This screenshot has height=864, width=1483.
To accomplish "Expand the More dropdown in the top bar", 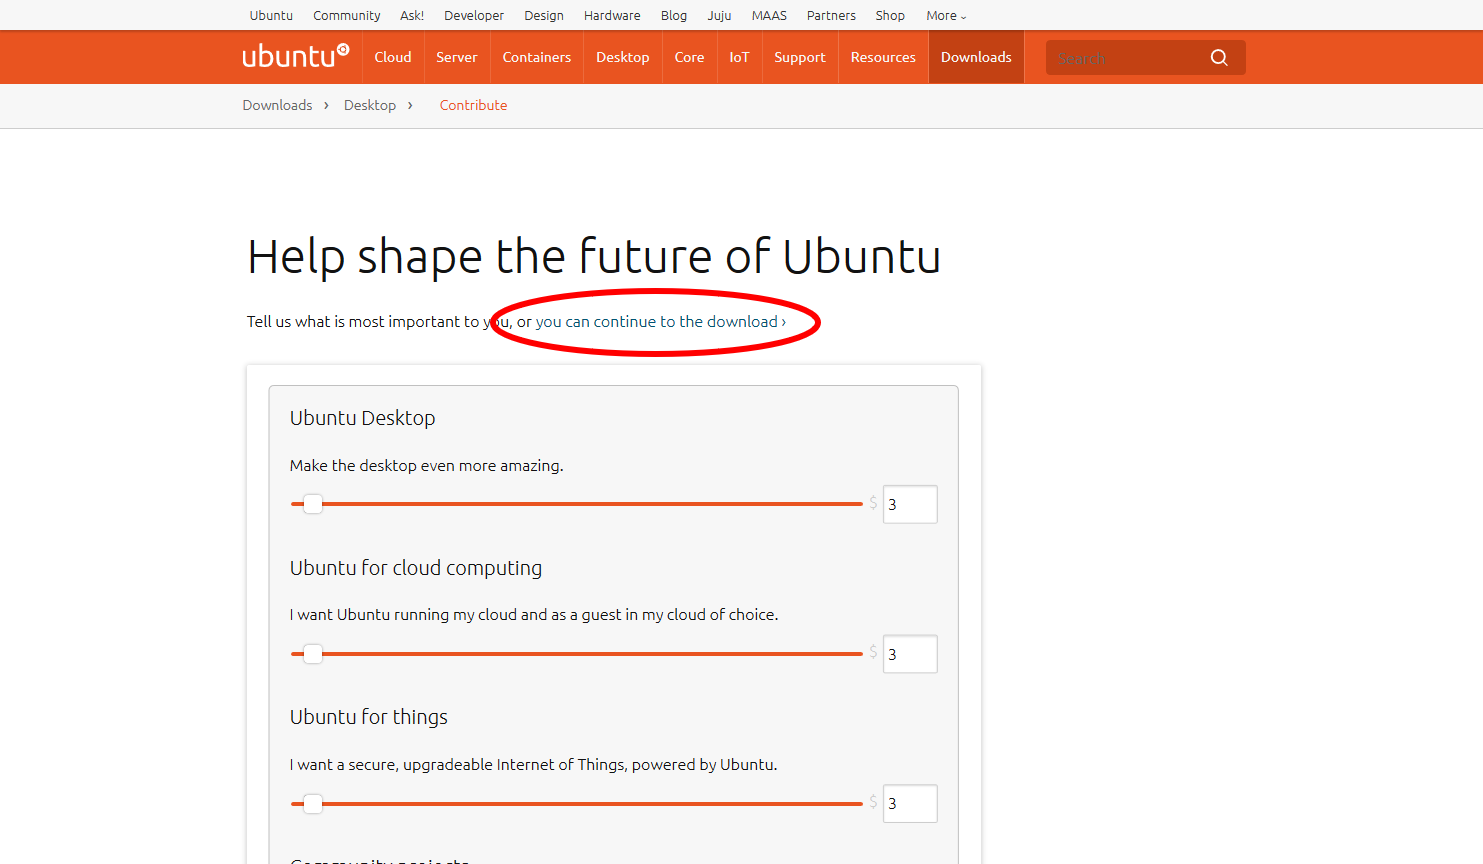I will (x=946, y=16).
